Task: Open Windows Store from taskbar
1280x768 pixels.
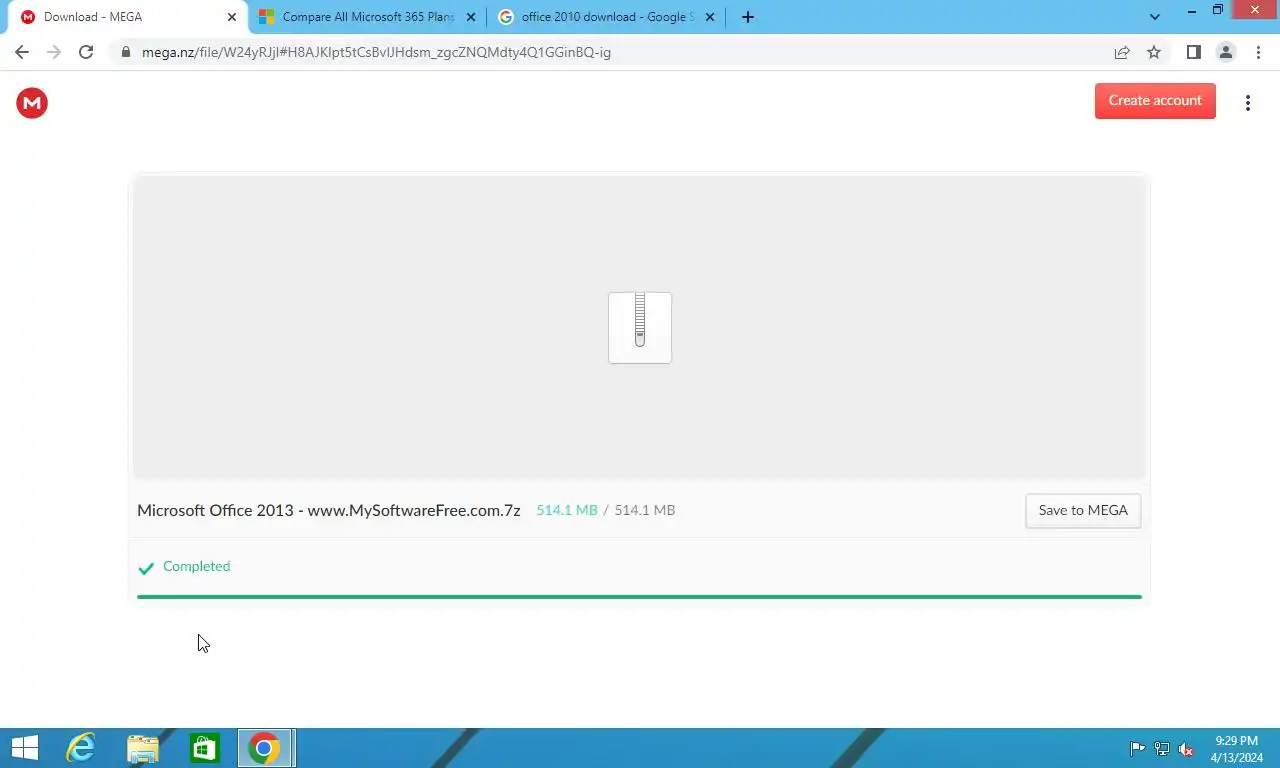Action: coord(205,748)
